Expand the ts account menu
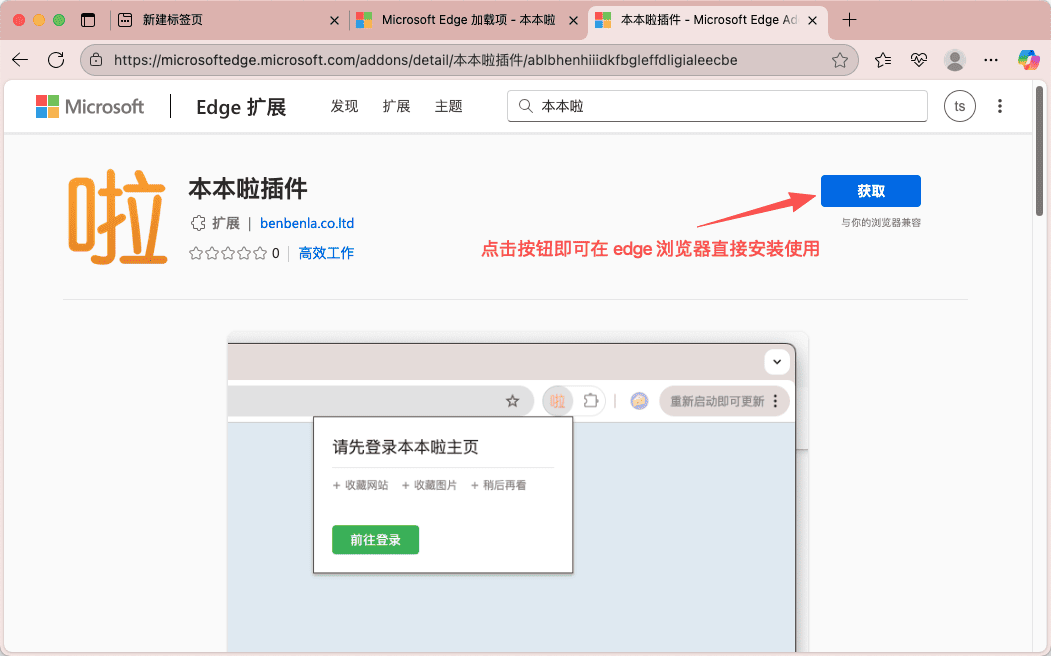Image resolution: width=1051 pixels, height=656 pixels. point(959,106)
